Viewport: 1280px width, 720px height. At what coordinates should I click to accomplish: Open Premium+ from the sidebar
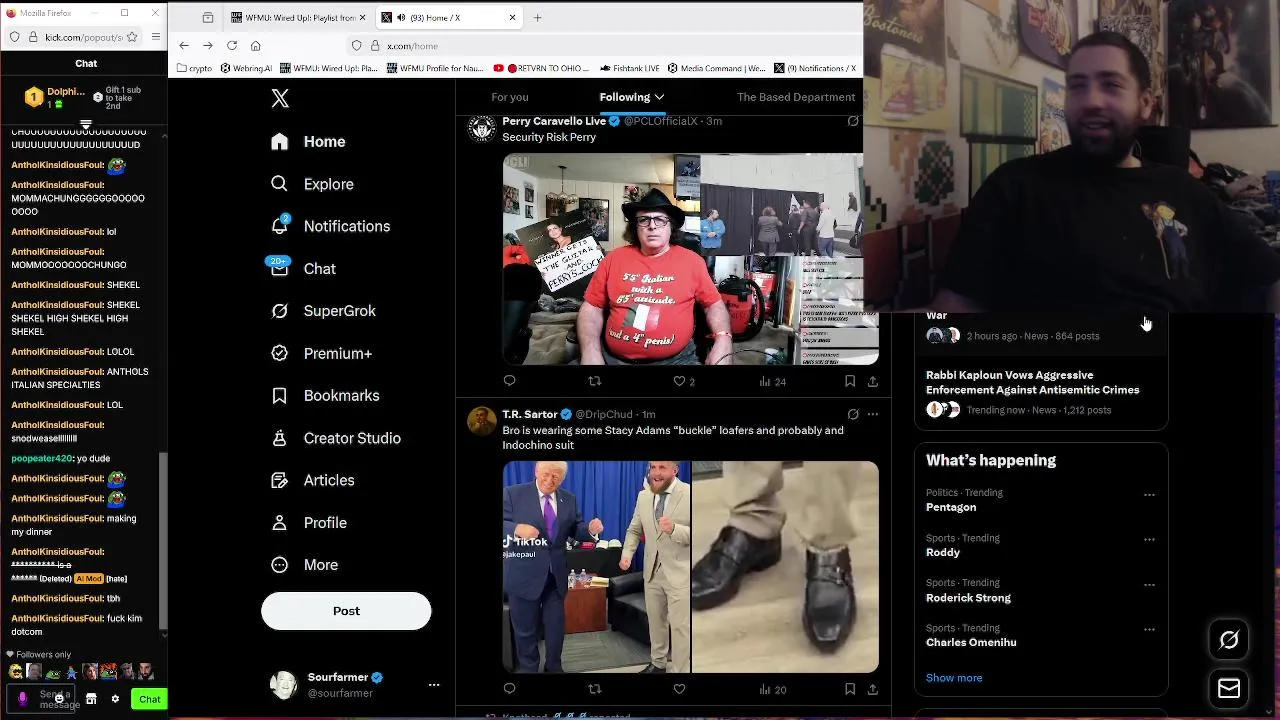click(321, 353)
